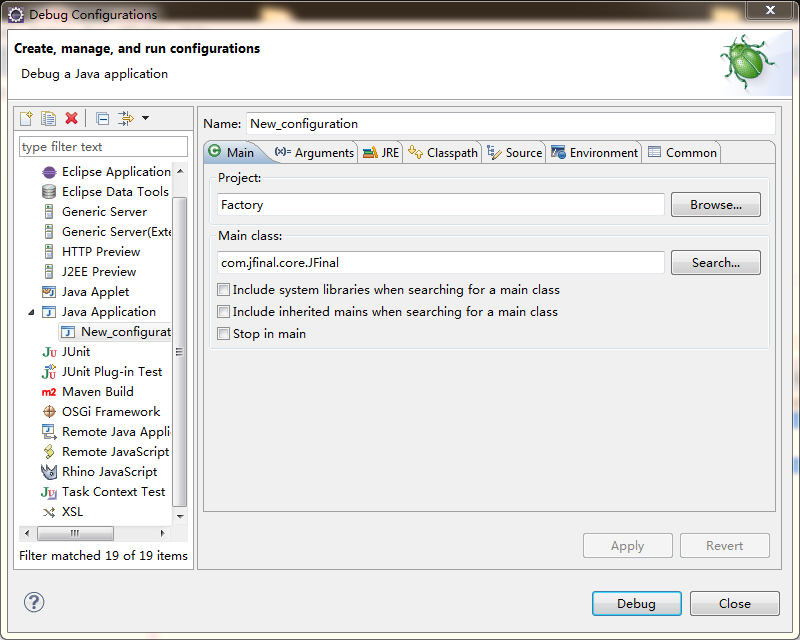Click the Generic Server icon
800x640 pixels.
[49, 212]
